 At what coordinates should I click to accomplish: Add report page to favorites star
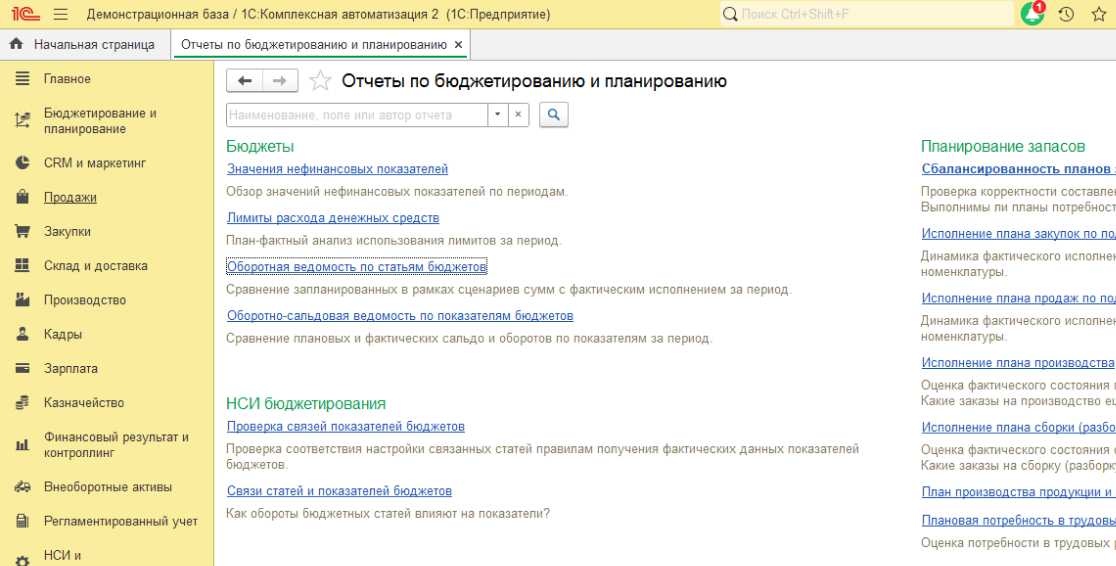click(x=320, y=81)
